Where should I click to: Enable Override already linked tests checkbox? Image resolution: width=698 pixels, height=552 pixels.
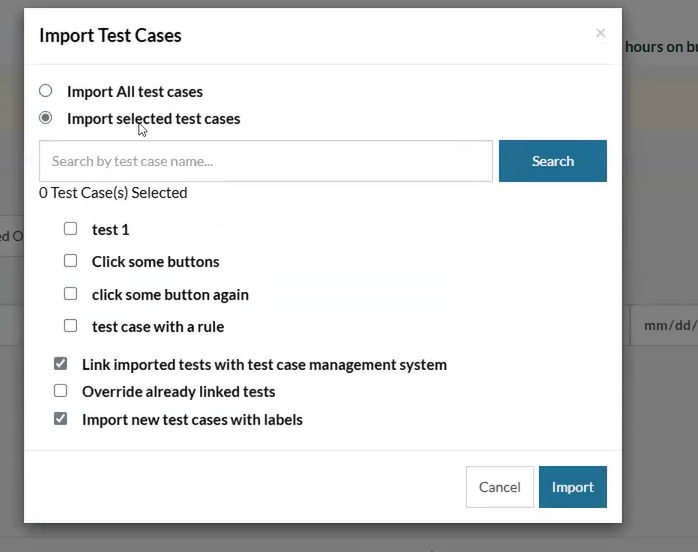(x=61, y=391)
